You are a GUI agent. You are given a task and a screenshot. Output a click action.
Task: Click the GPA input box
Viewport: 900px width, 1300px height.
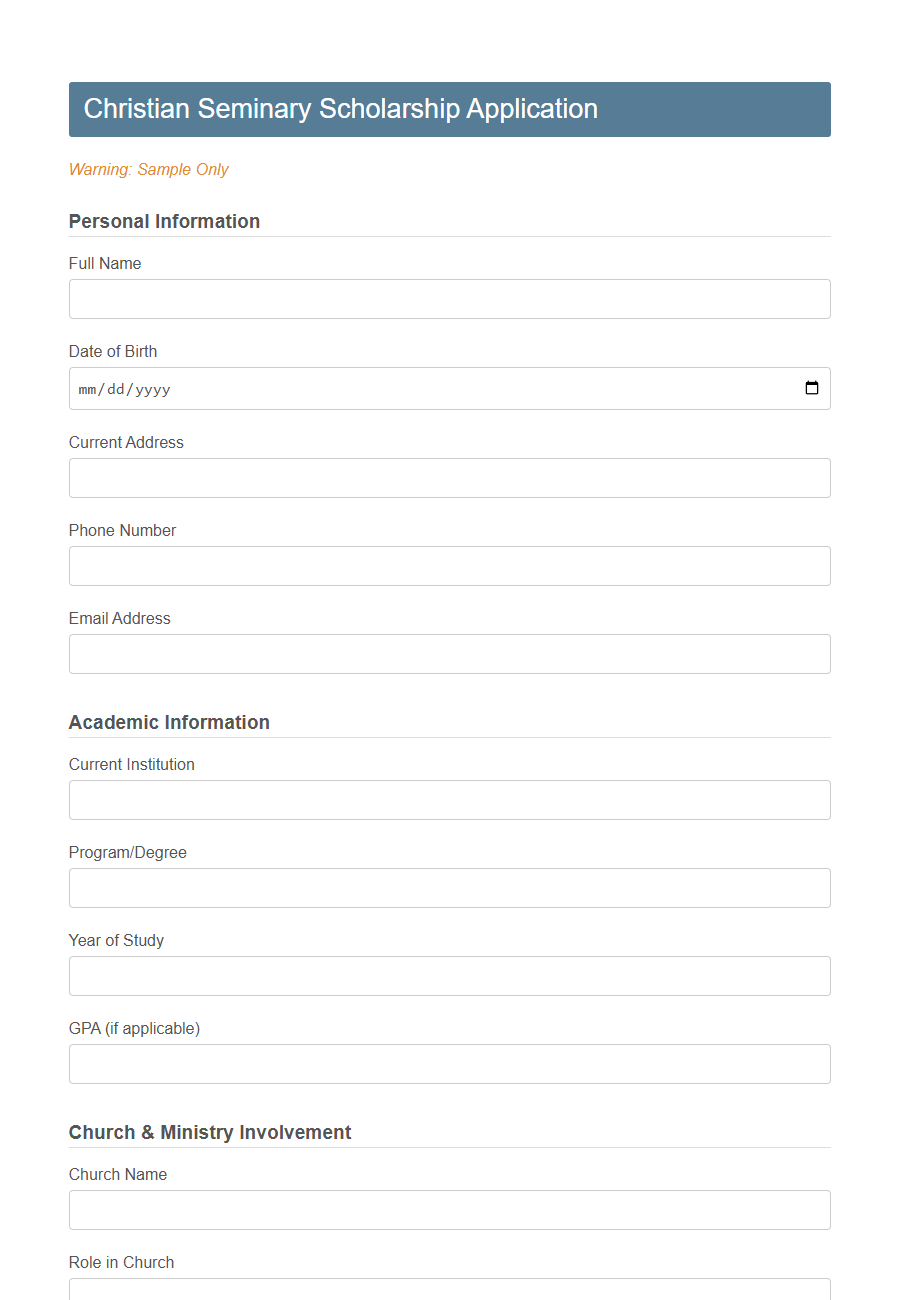(x=449, y=1063)
